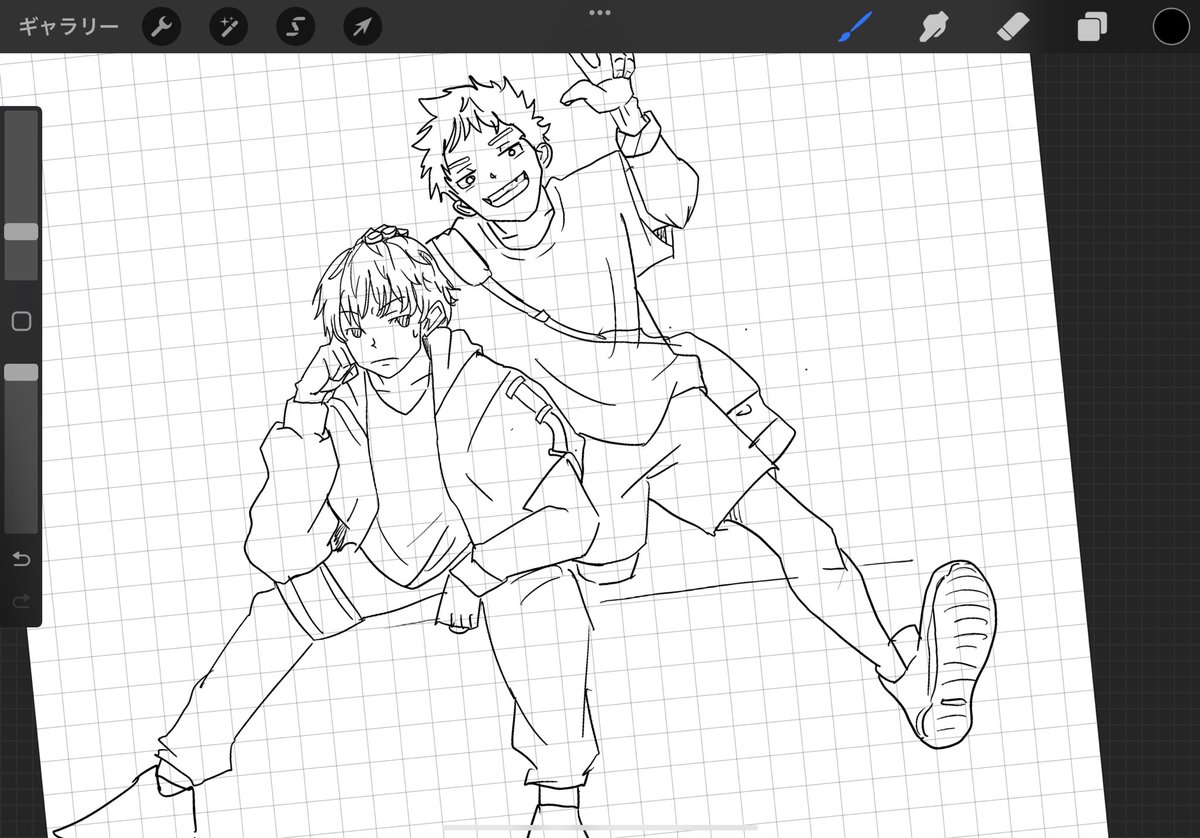The height and width of the screenshot is (838, 1200).
Task: Select the blue Brush tool
Action: pos(855,27)
